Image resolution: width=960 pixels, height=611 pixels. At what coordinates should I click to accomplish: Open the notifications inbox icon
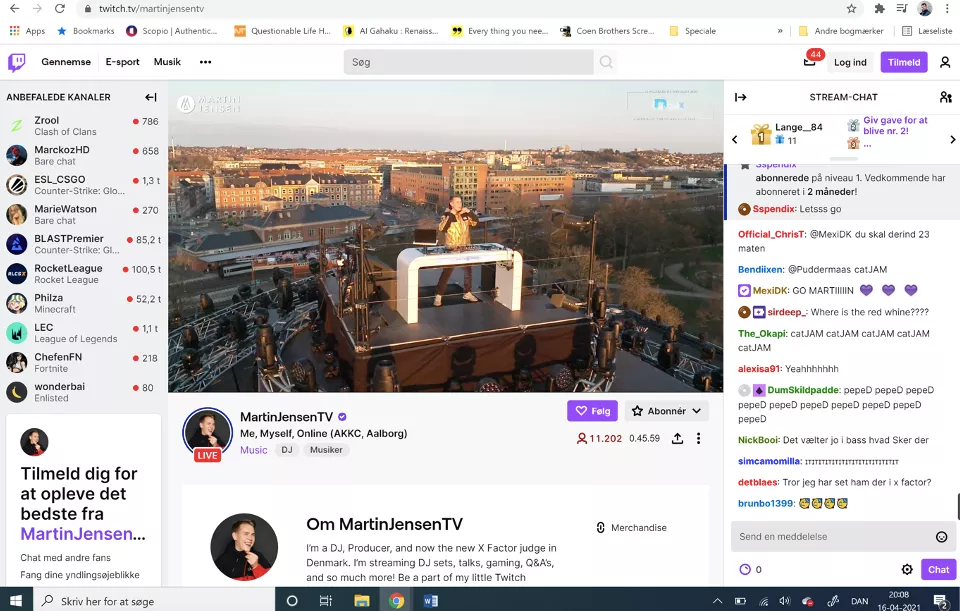(810, 62)
